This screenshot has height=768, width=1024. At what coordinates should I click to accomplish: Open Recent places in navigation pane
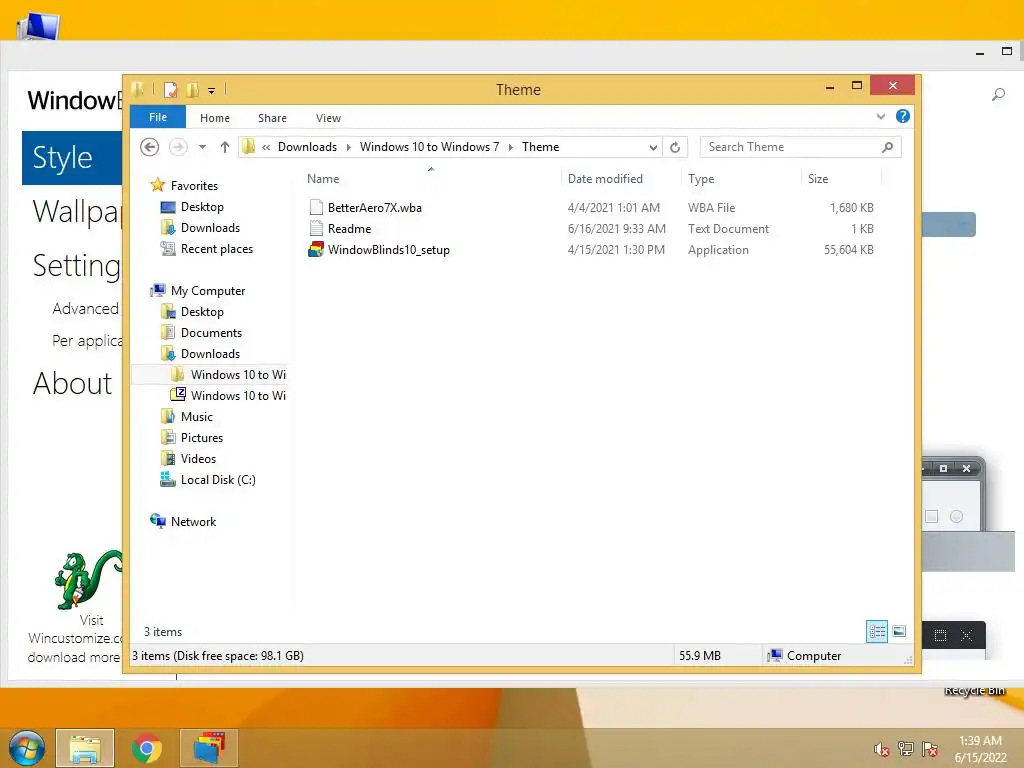(x=217, y=249)
